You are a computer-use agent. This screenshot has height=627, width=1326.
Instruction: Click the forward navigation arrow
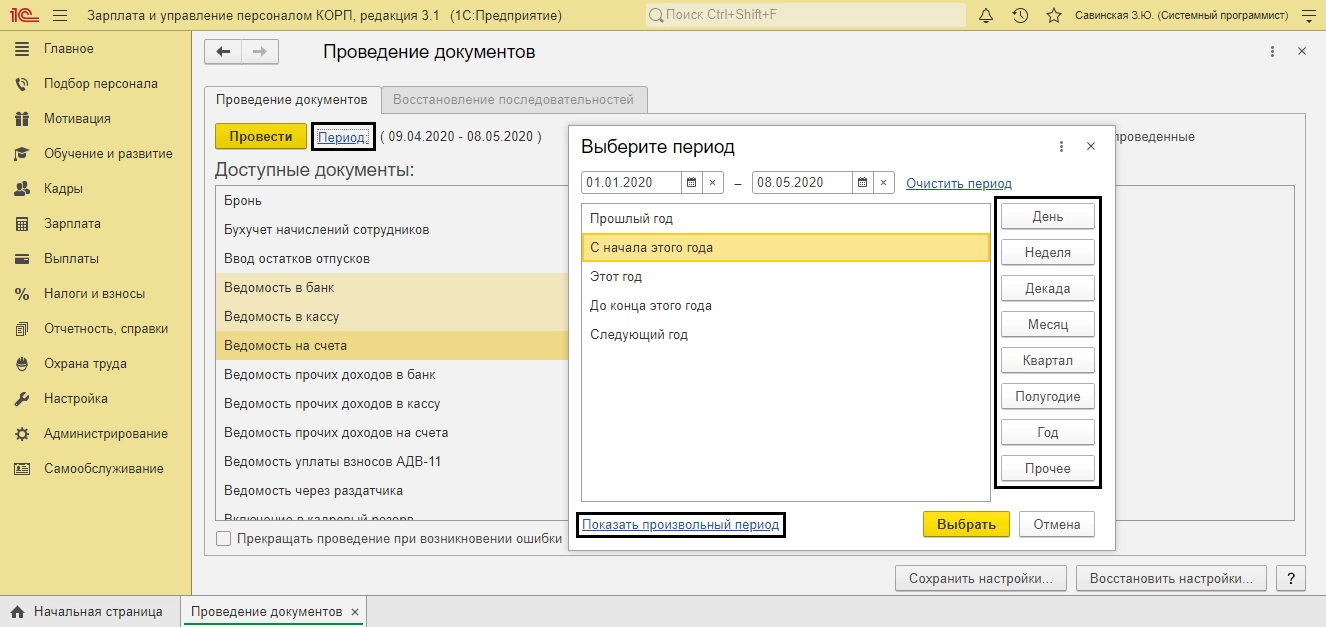tap(260, 52)
